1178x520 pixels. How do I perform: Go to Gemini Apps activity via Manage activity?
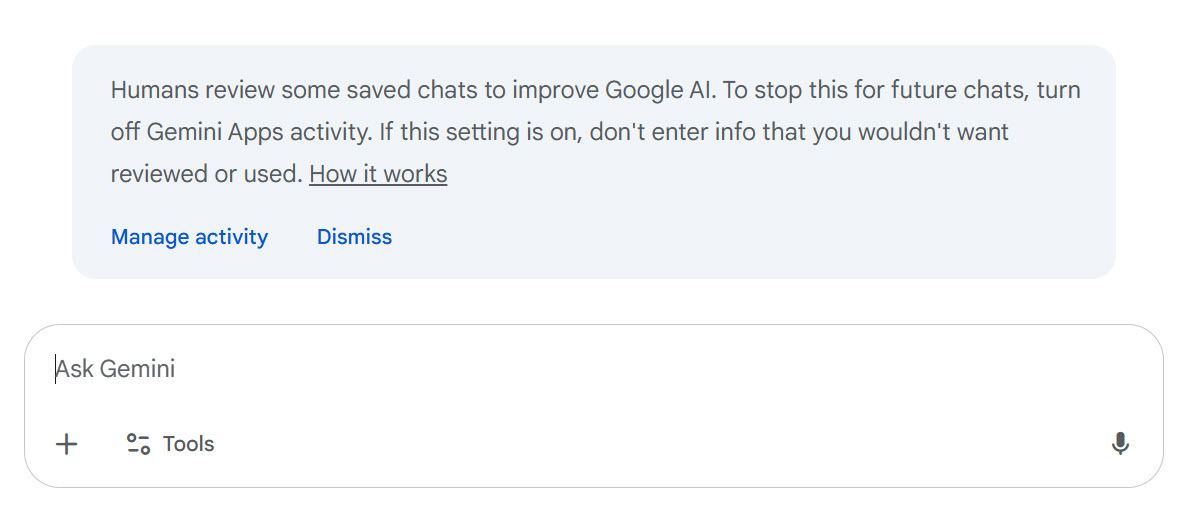189,237
